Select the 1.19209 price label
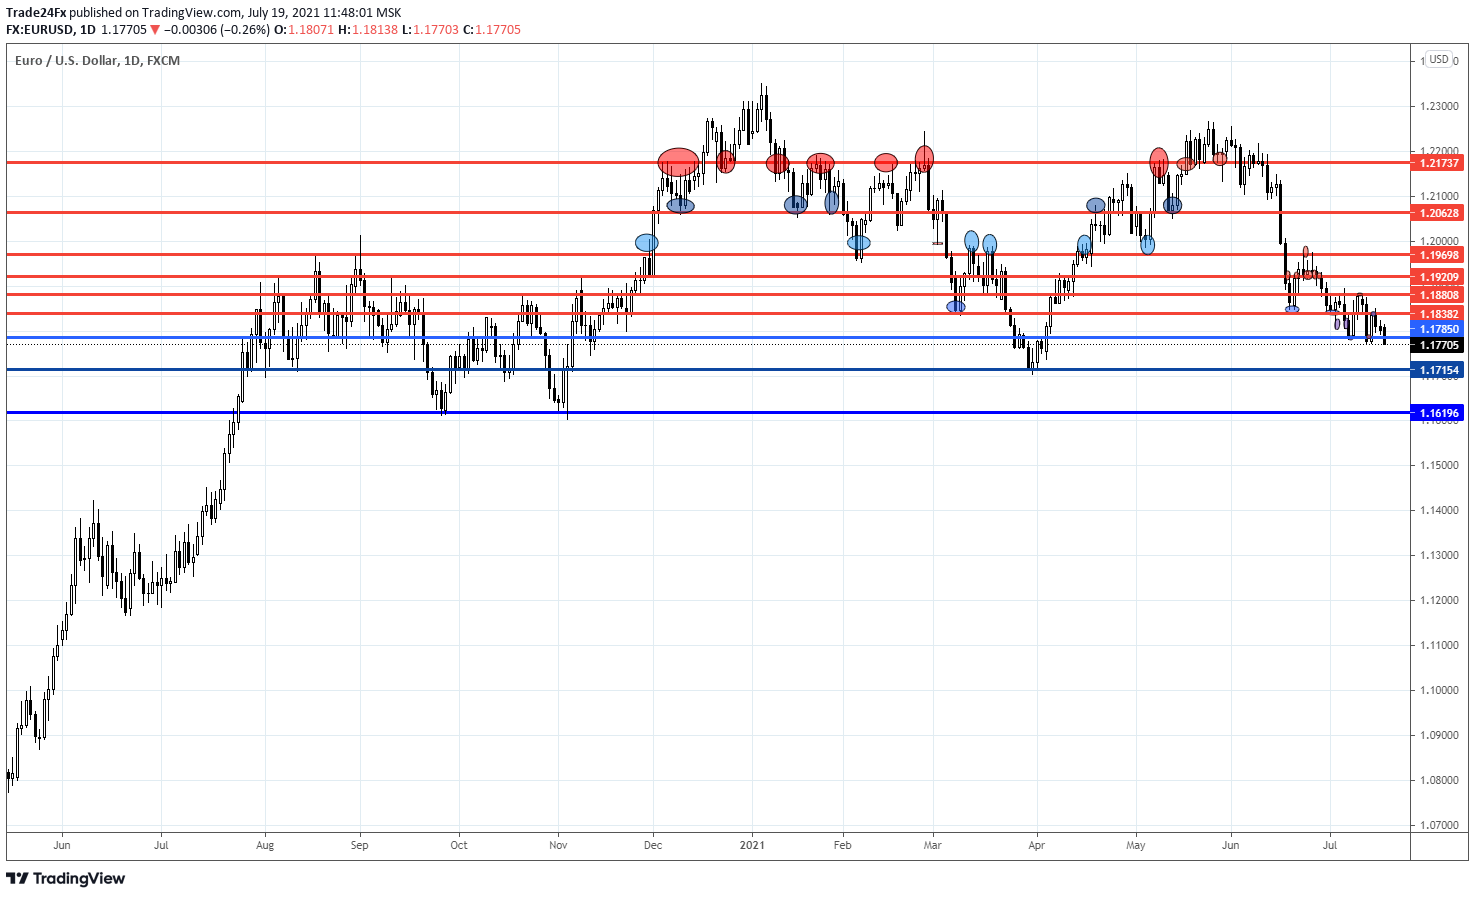Viewport: 1475px width, 897px height. (x=1438, y=277)
